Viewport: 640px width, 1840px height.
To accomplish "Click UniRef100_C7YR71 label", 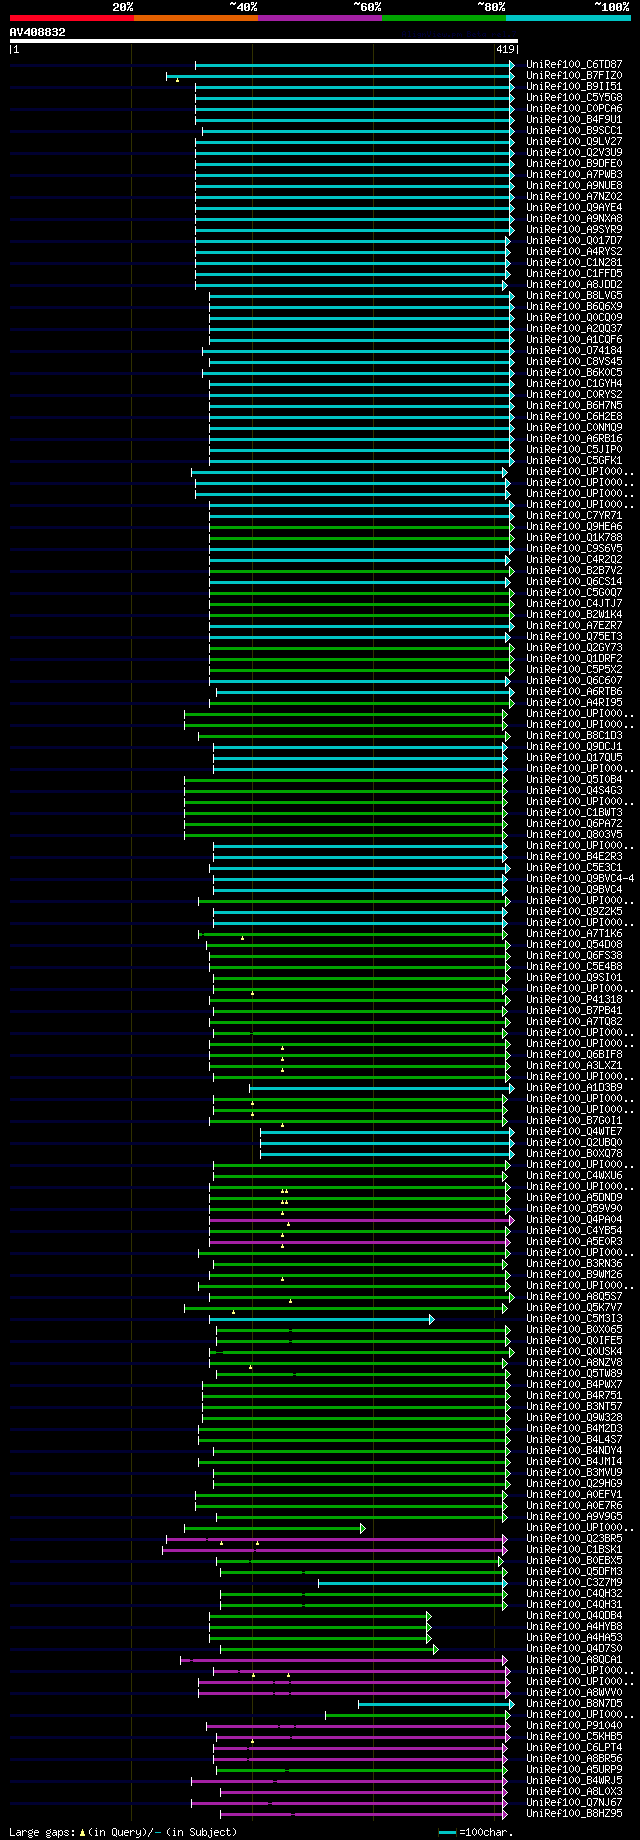I will 574,516.
